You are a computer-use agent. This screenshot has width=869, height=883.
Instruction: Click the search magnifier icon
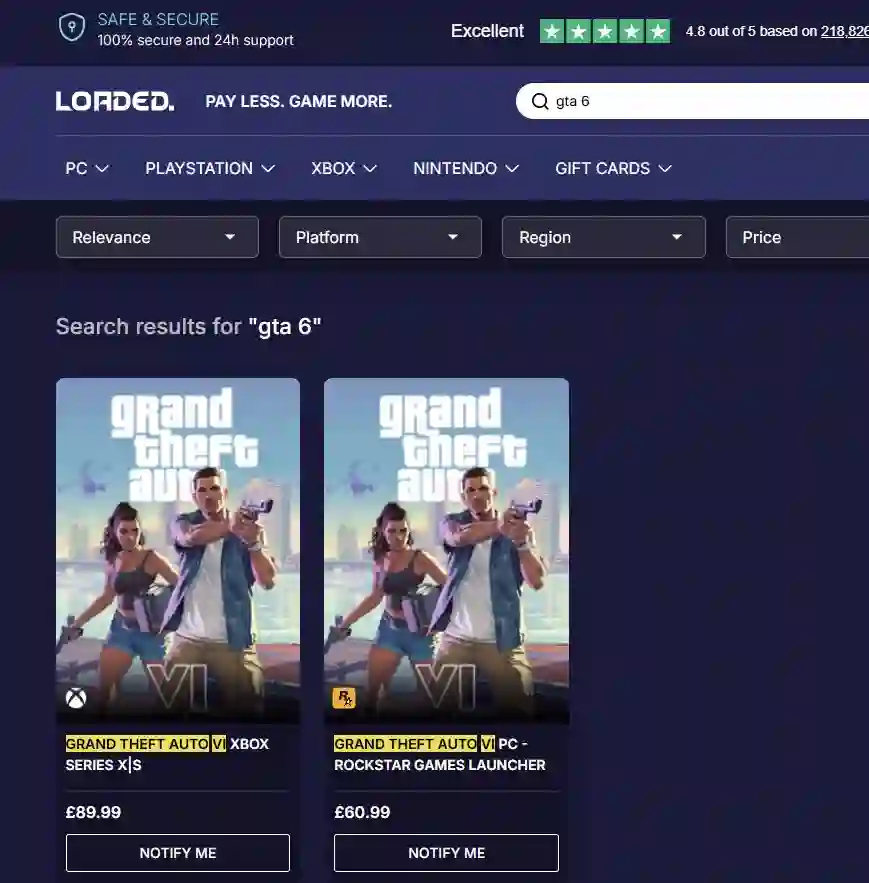point(540,101)
